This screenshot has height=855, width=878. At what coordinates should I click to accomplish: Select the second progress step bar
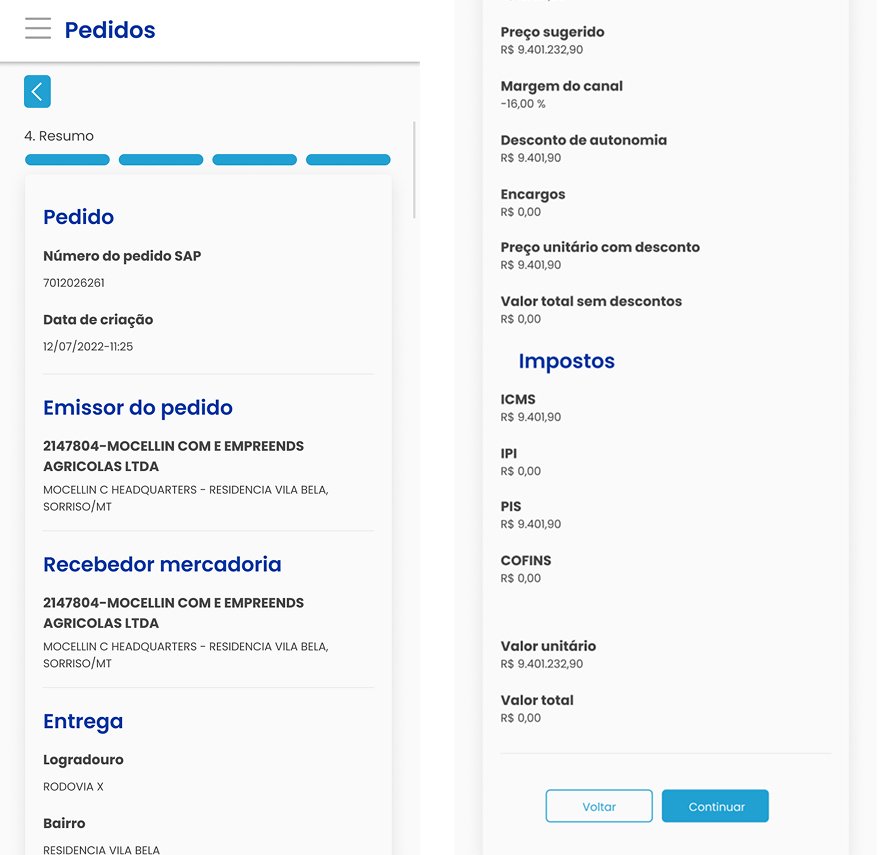click(161, 160)
